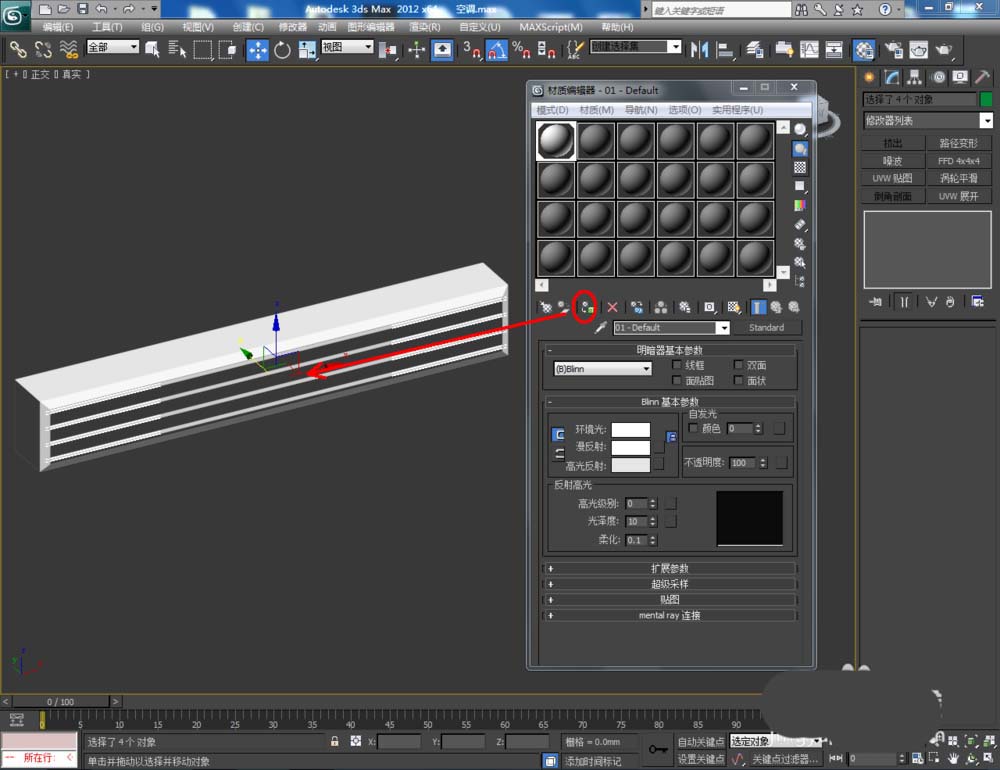This screenshot has width=1000, height=770.
Task: Open the Modify panel tab icon
Action: coord(892,78)
